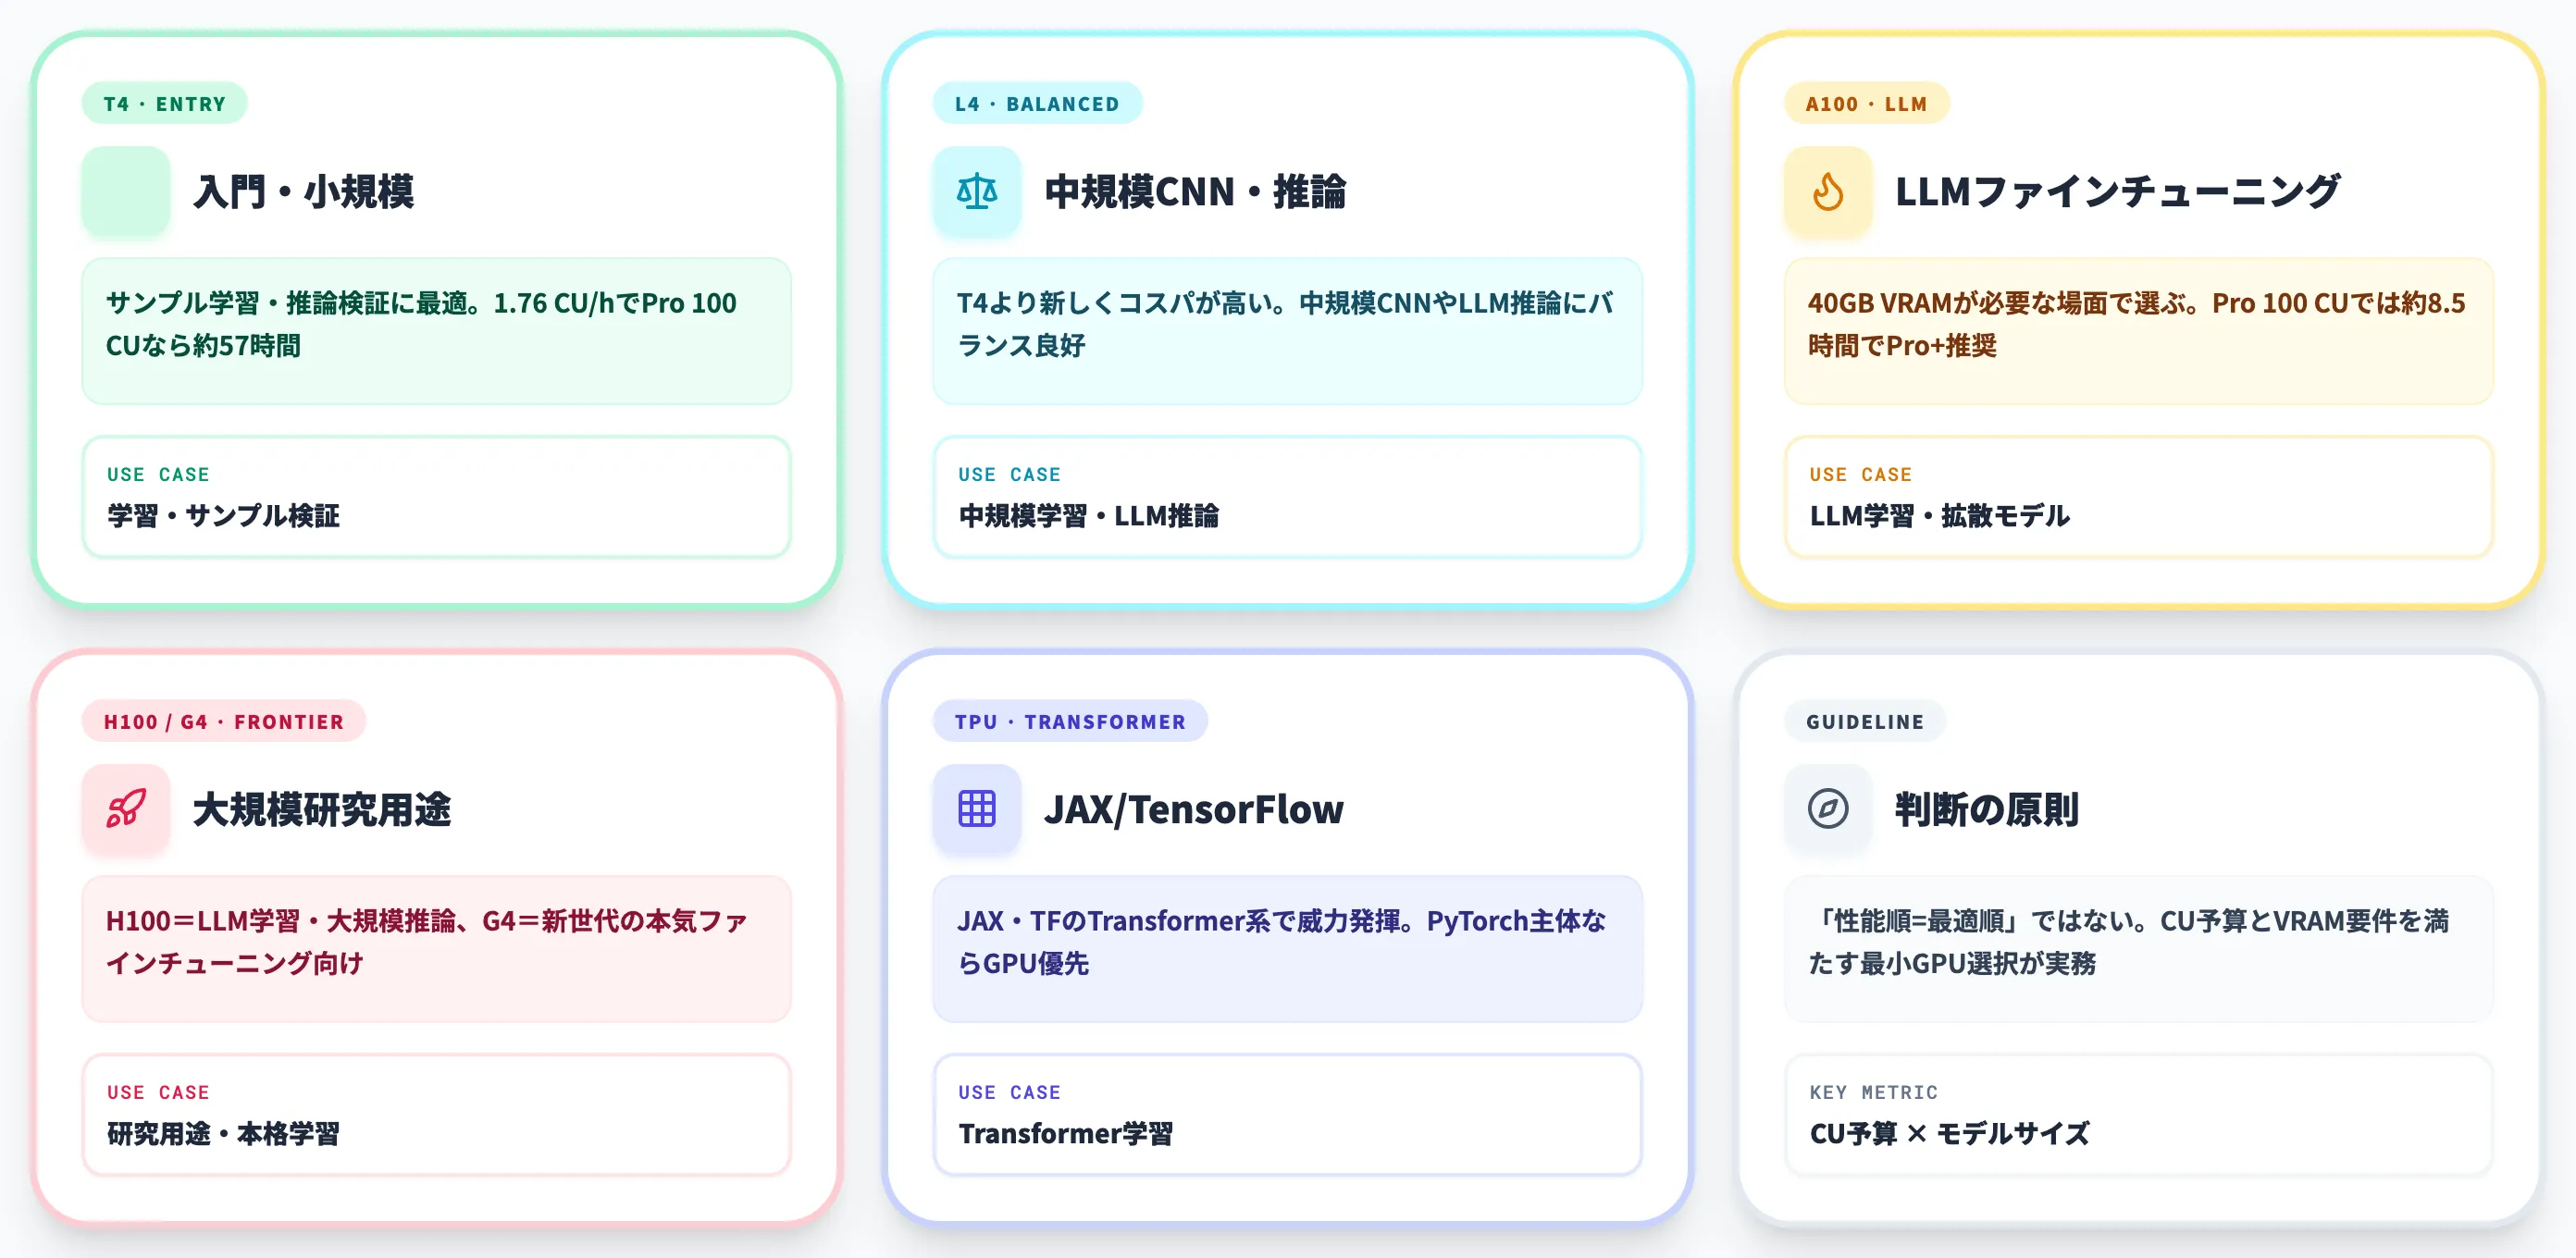Click the USE CASE label in the H100 / G4 card
The width and height of the screenshot is (2576, 1258).
(x=158, y=1092)
